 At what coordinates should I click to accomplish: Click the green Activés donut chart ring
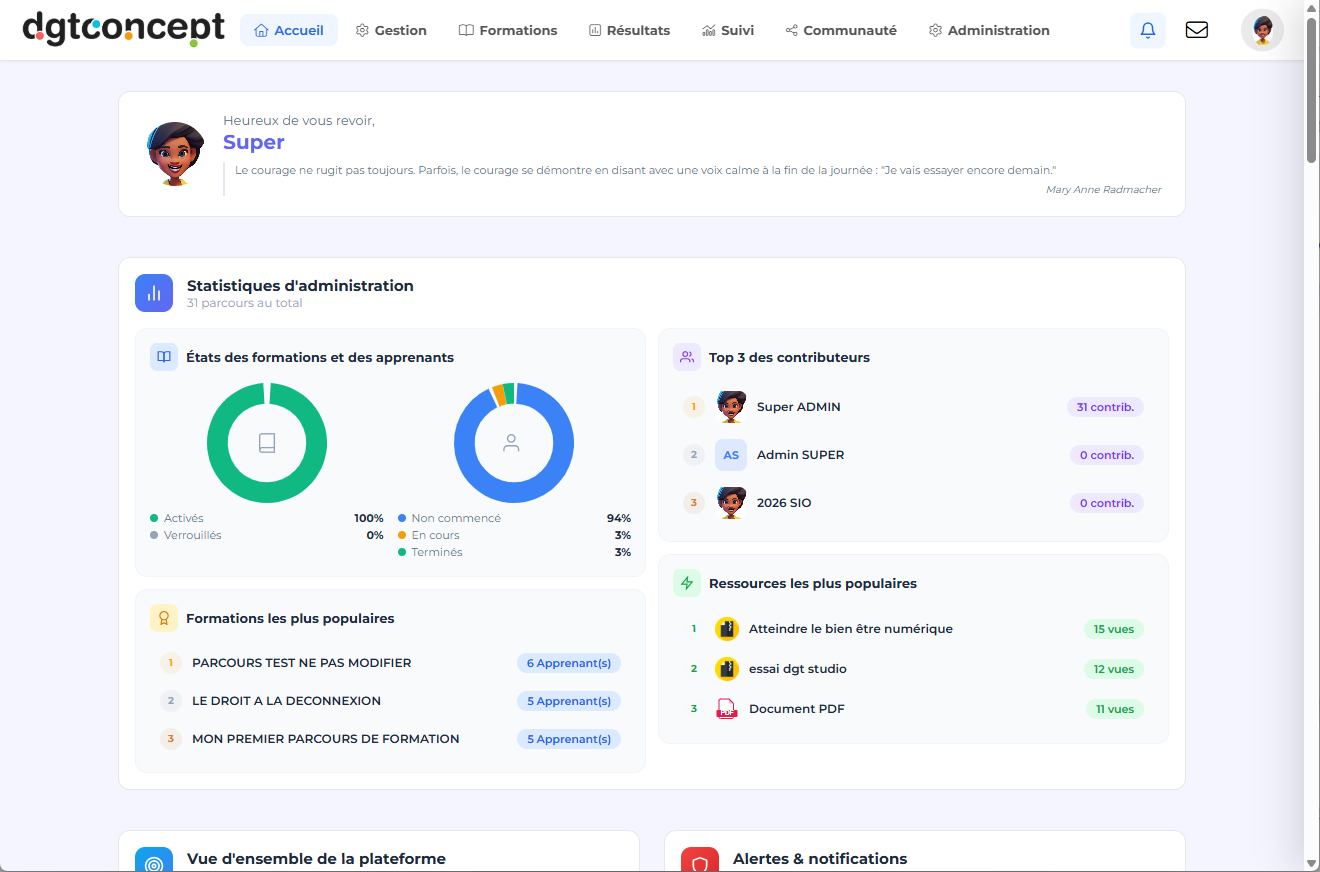(267, 494)
